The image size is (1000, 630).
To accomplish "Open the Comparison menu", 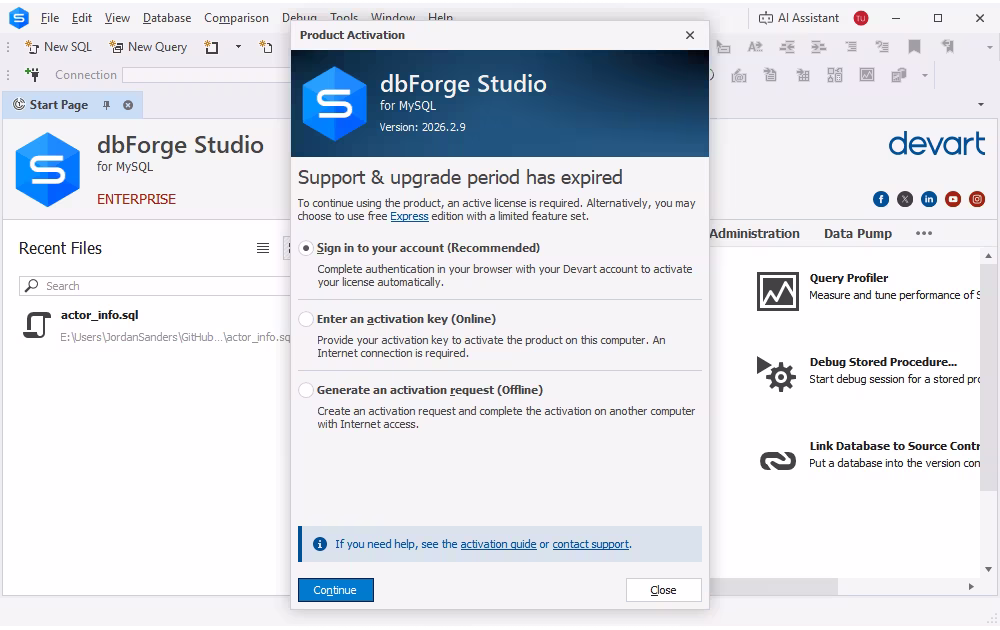I will coord(236,18).
